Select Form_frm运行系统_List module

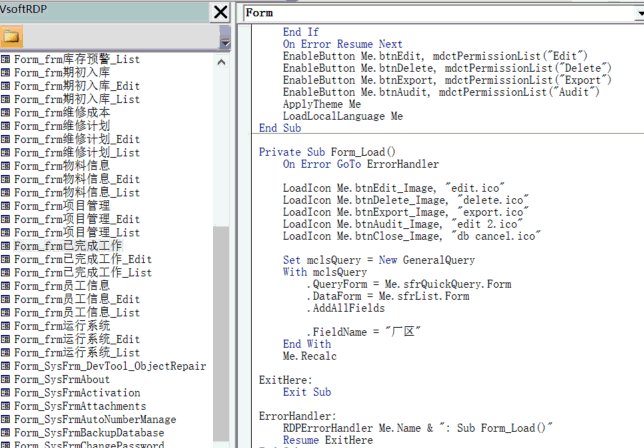[x=77, y=353]
